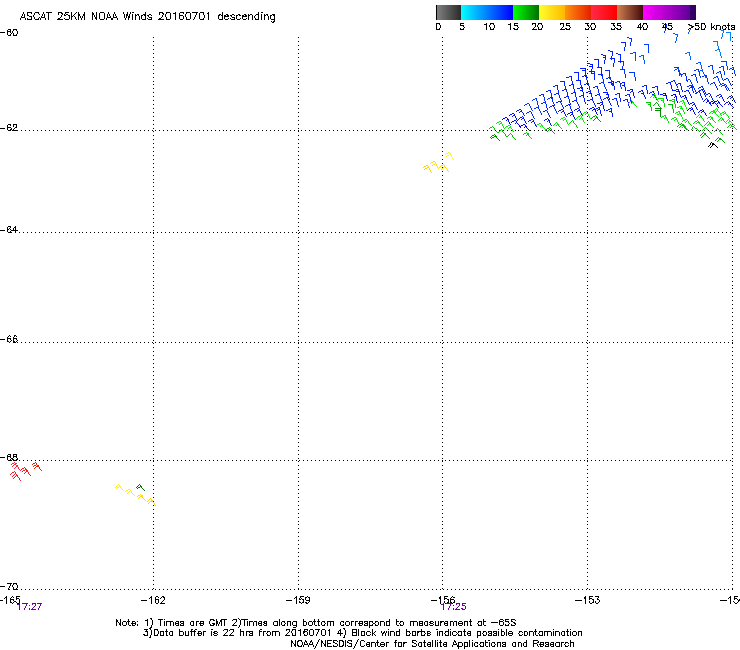Viewport: 740px width, 650px height.
Task: Click the cyan 5-10 knots color segment
Action: (x=473, y=12)
